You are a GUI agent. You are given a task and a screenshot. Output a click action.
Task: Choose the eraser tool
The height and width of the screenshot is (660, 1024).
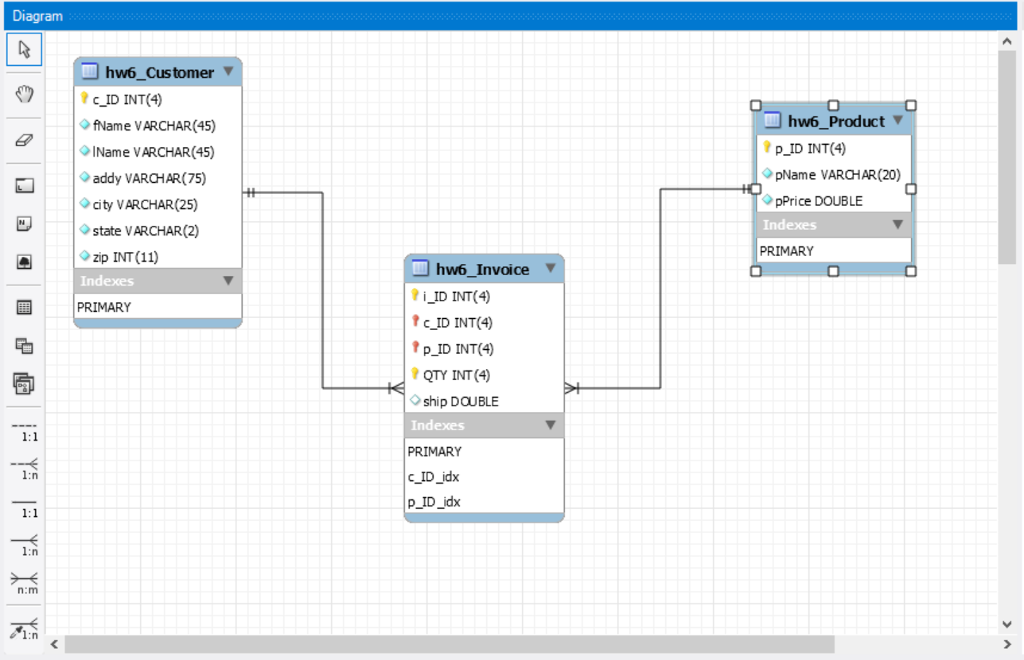(24, 141)
